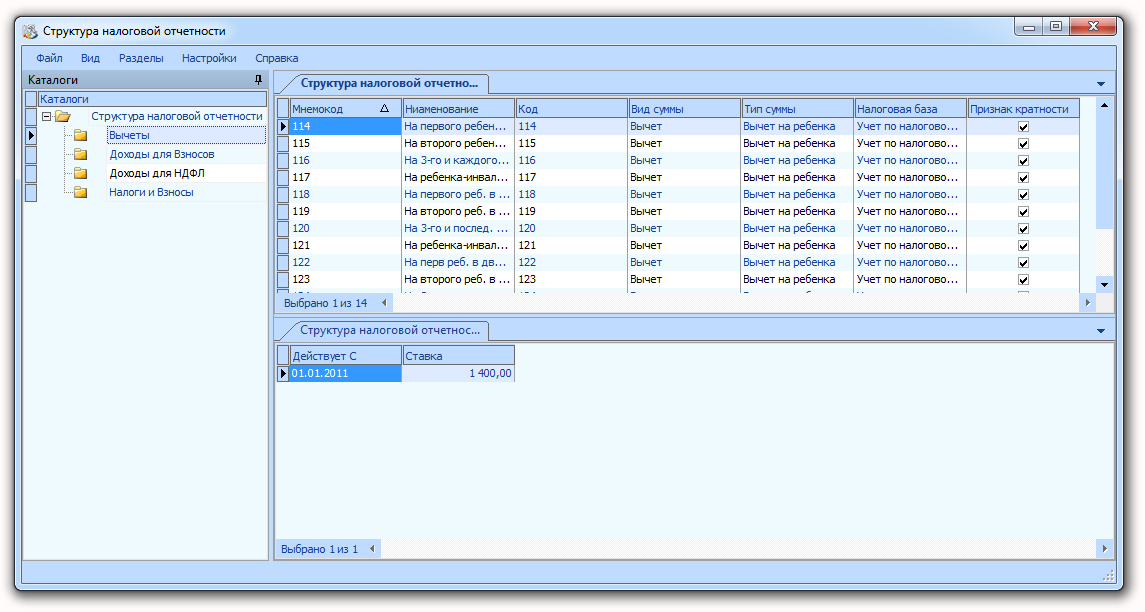Toggle Признак кратности checkbox for row 118
The width and height of the screenshot is (1145, 612).
pos(1023,195)
